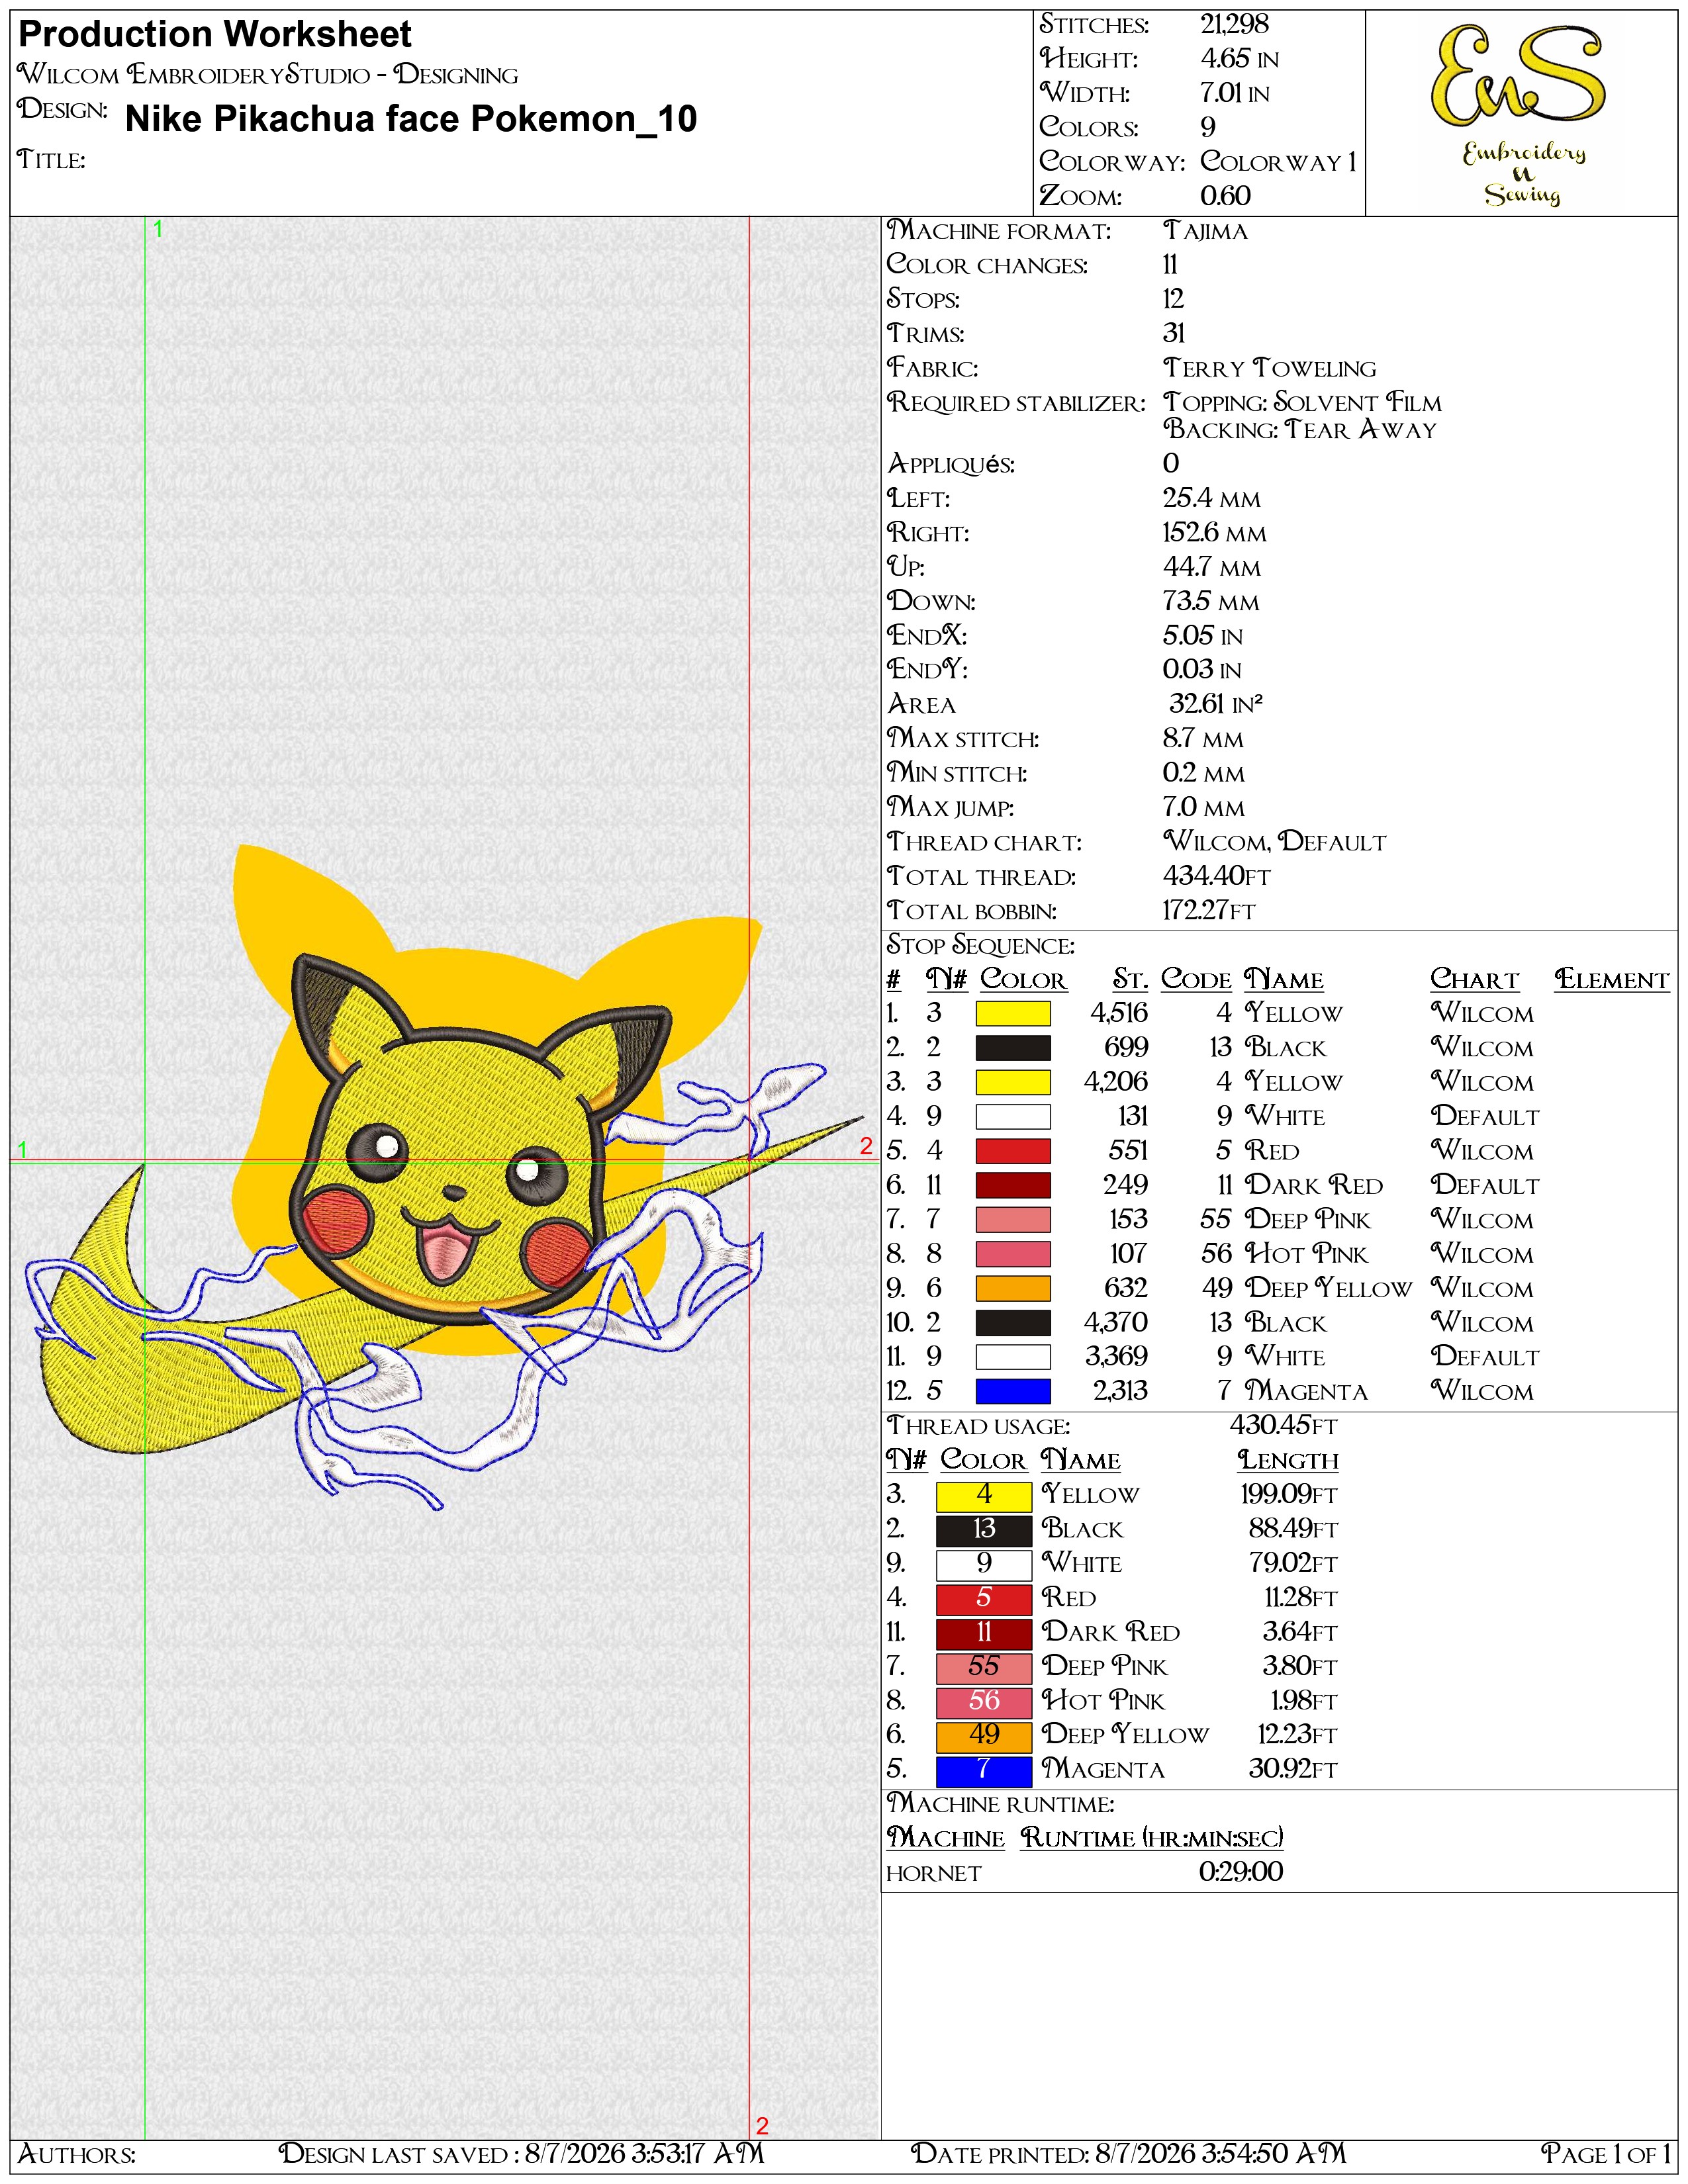The image size is (1688, 2184).
Task: Select the up value "44.7 MM"
Action: point(1212,567)
